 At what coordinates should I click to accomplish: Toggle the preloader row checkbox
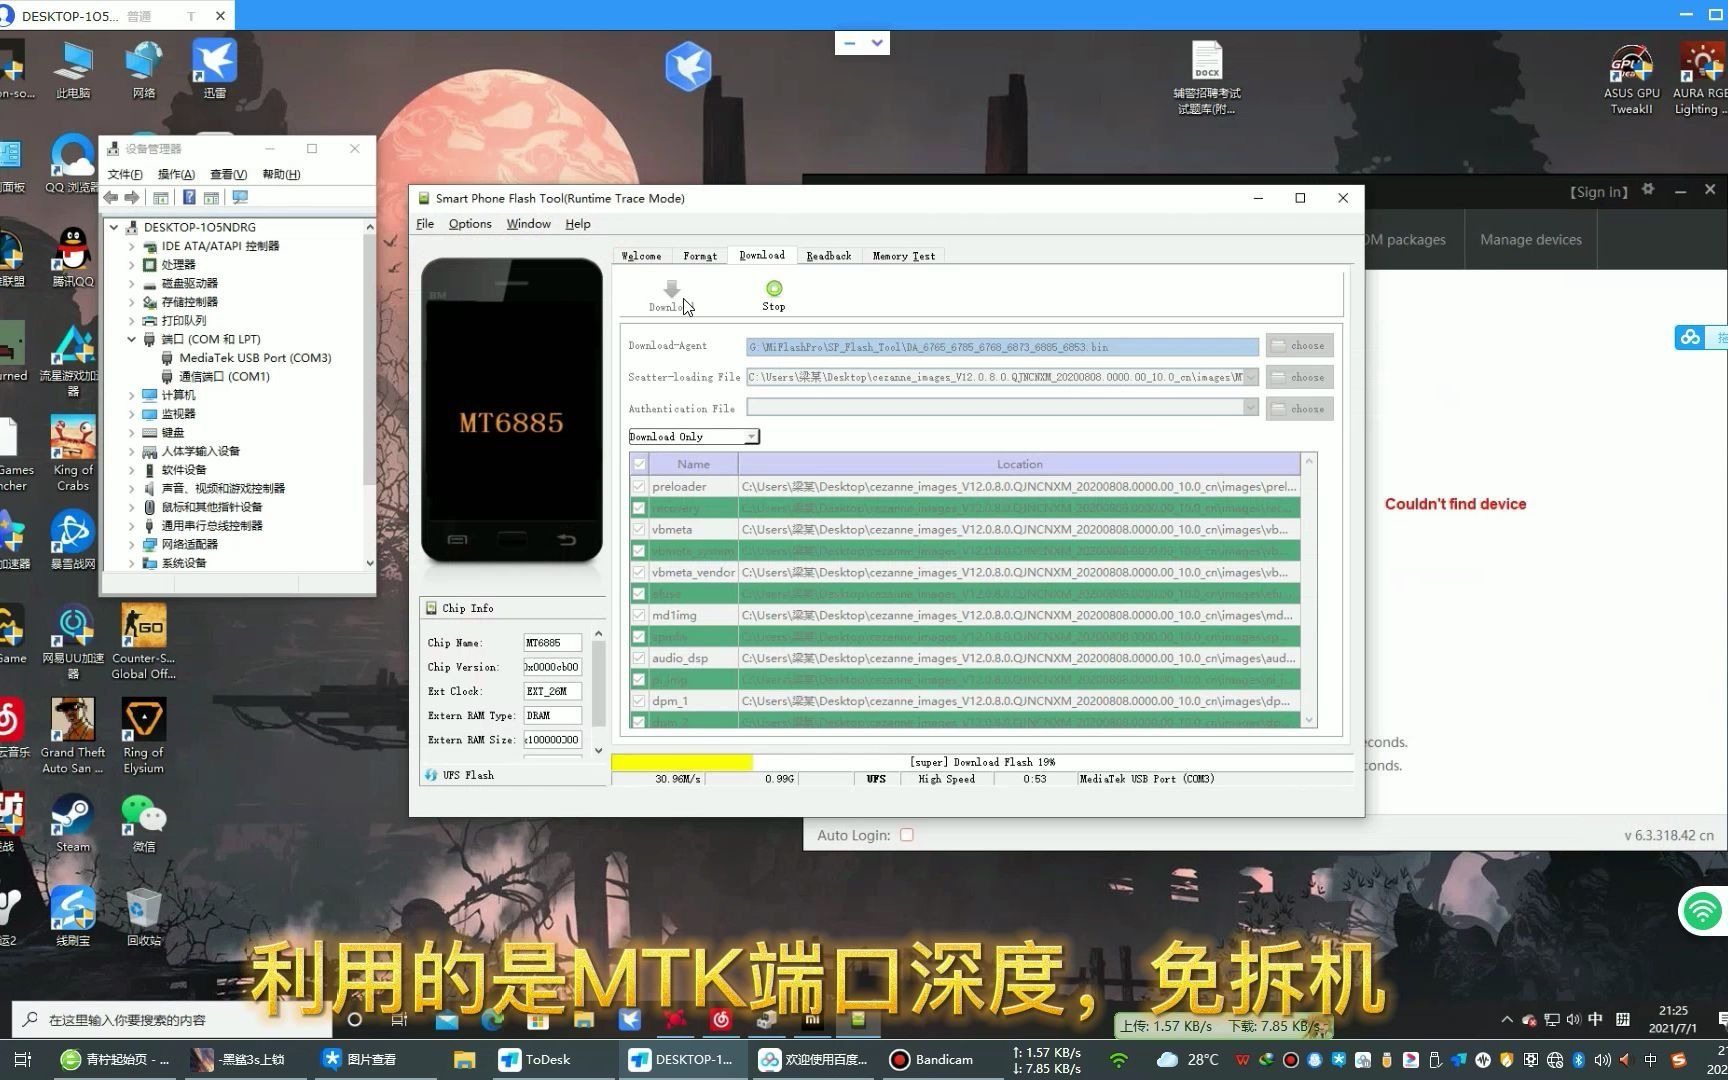click(639, 487)
